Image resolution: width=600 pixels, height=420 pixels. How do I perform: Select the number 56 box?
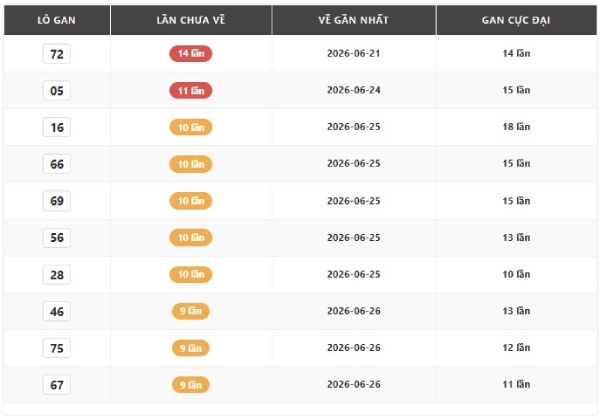[x=57, y=238]
